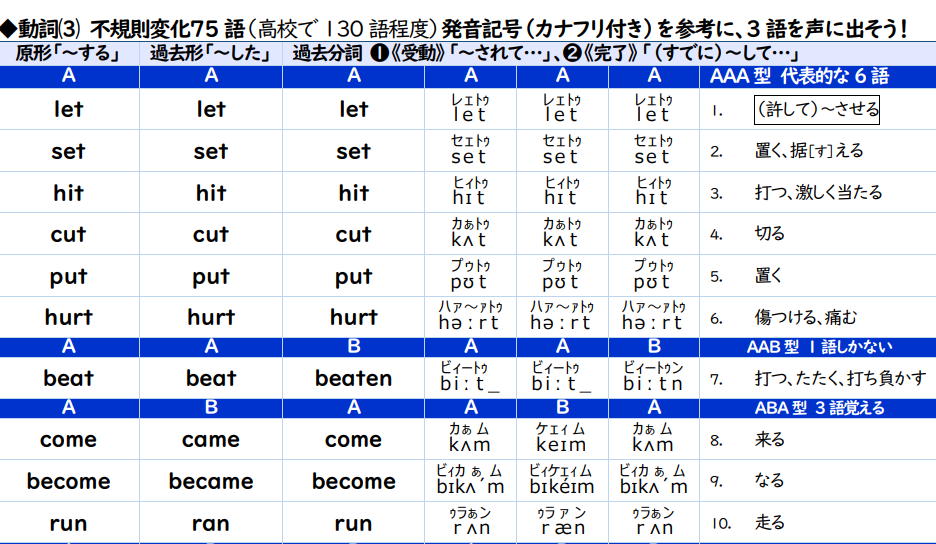Select the blue band label "AAA型 代表的な6語"
Image resolution: width=936 pixels, height=544 pixels.
(798, 76)
